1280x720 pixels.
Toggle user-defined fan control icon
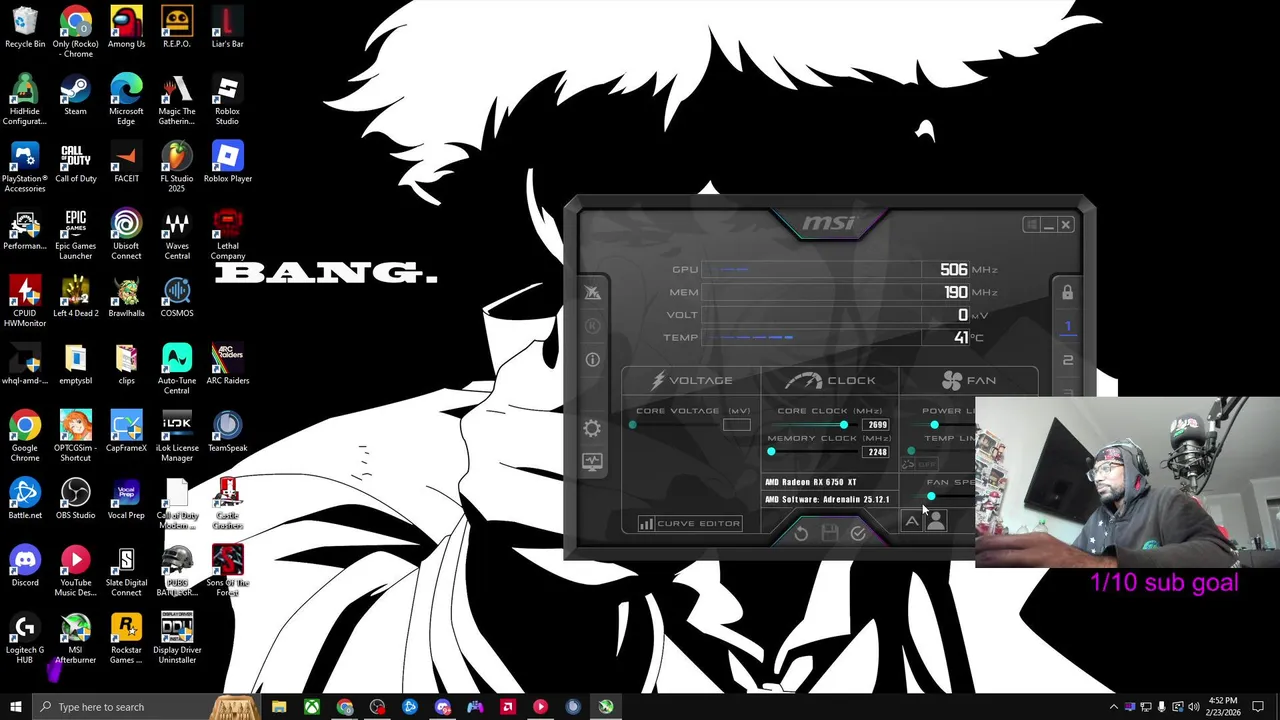pos(936,522)
